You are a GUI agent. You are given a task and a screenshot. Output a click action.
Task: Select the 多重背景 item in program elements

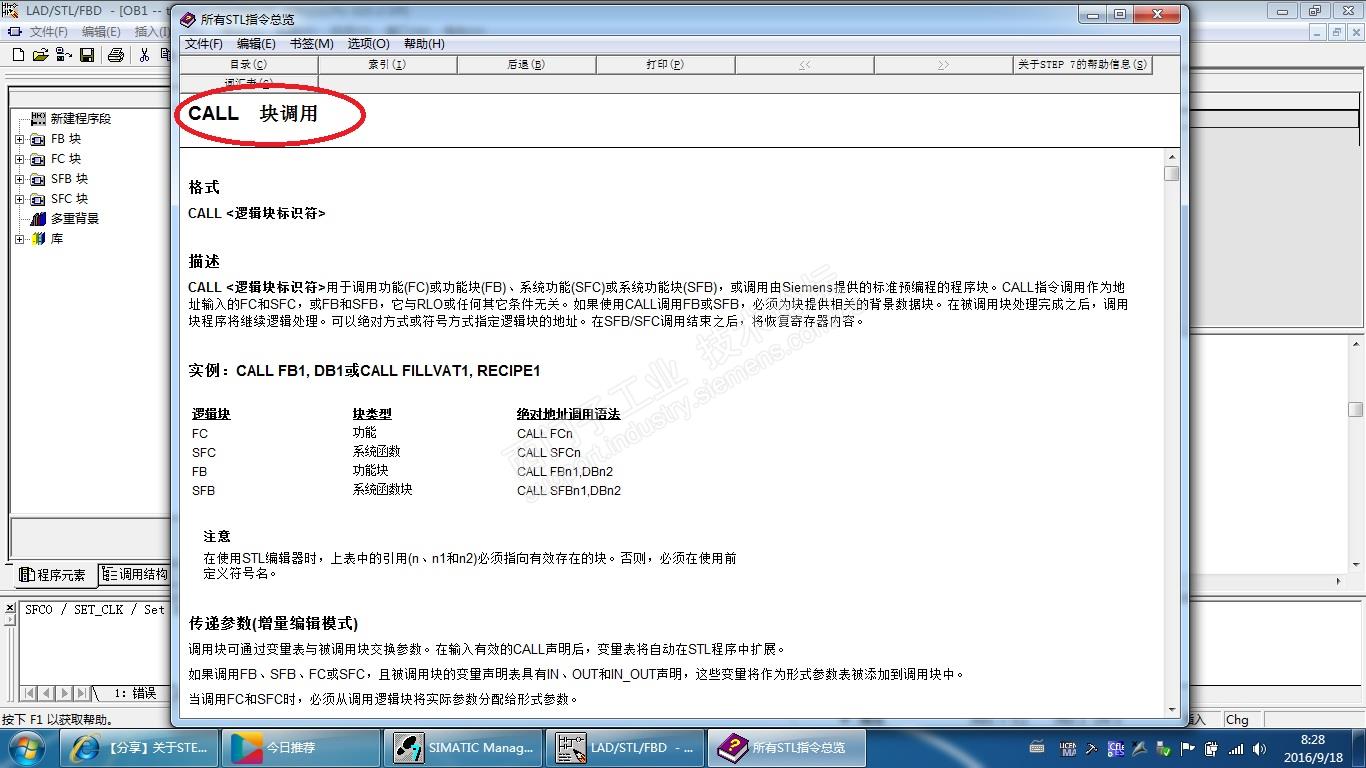[x=75, y=219]
